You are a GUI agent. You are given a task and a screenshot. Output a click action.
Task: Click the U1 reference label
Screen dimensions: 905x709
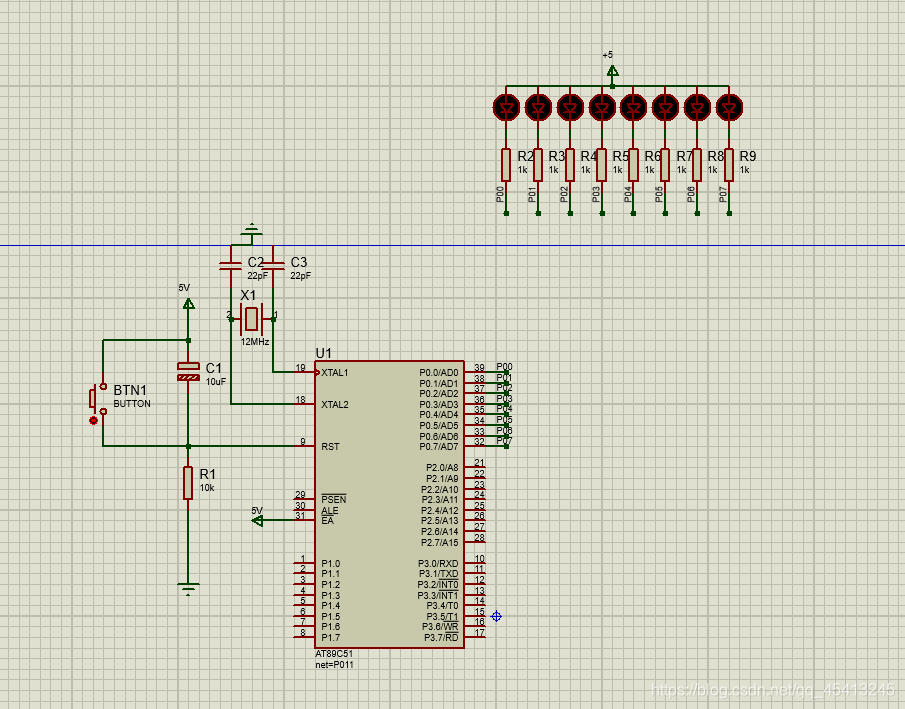coord(323,353)
